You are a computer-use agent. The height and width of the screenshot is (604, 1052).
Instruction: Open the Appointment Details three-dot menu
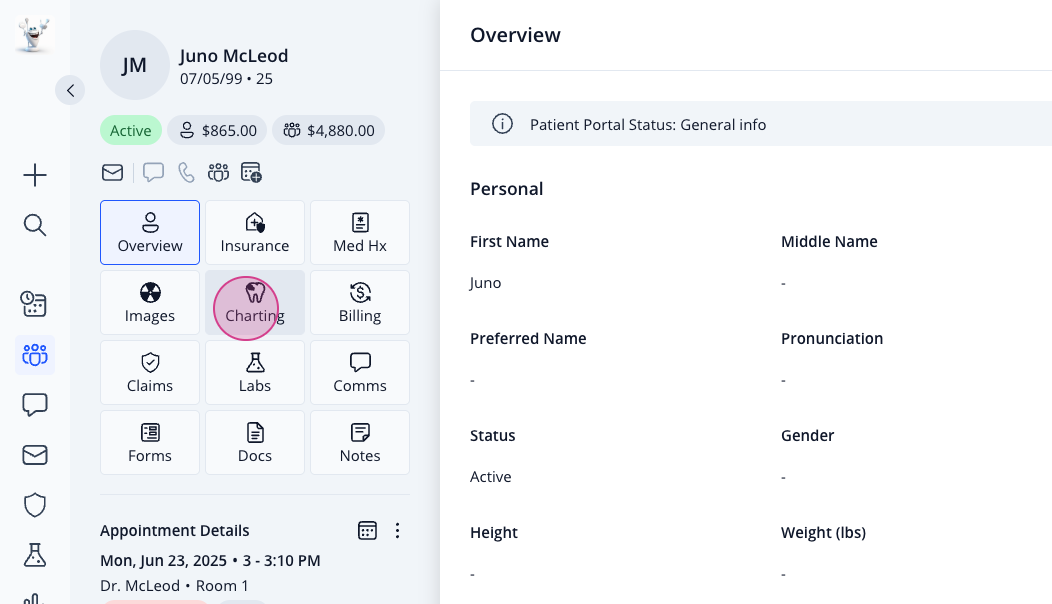tap(397, 530)
